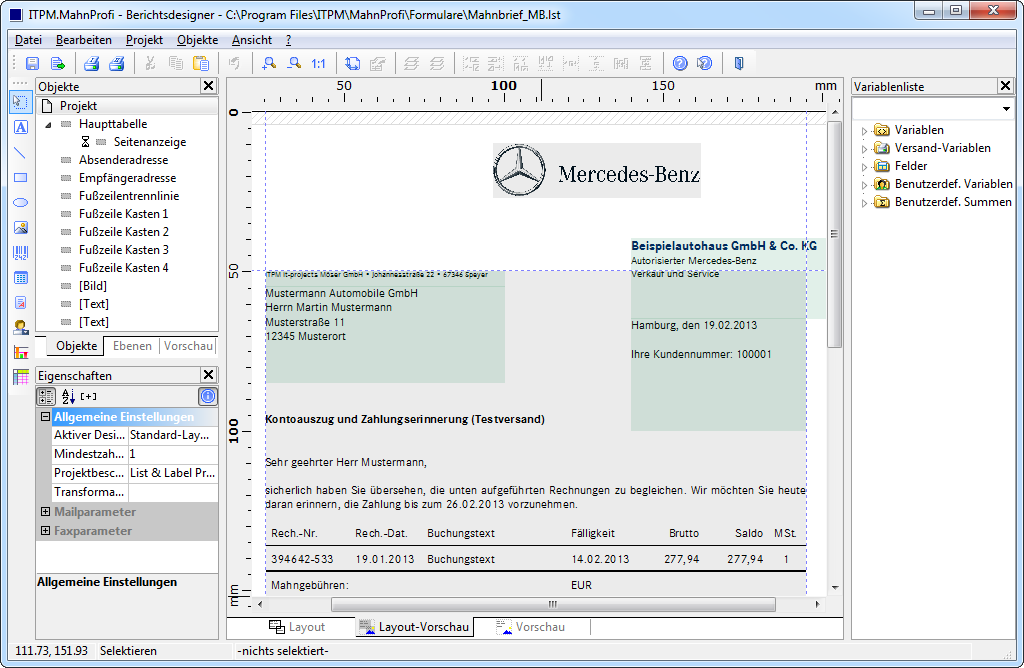Open the Objekte menu in the menu bar
The image size is (1024, 668).
point(197,40)
